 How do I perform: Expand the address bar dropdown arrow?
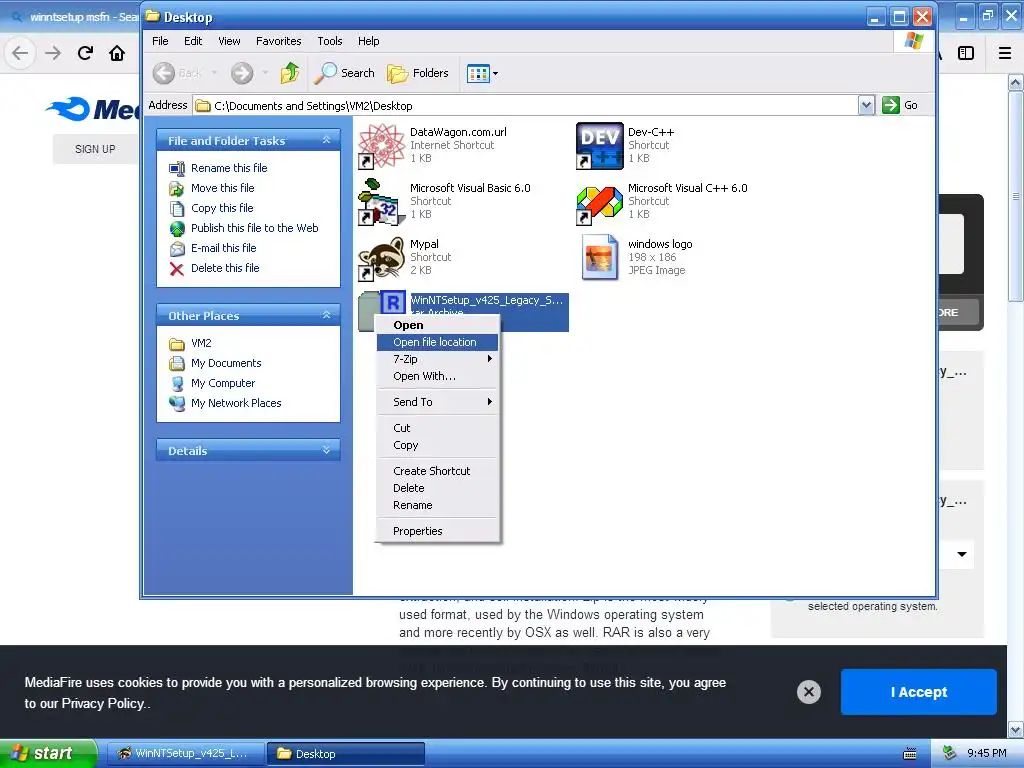pyautogui.click(x=866, y=105)
